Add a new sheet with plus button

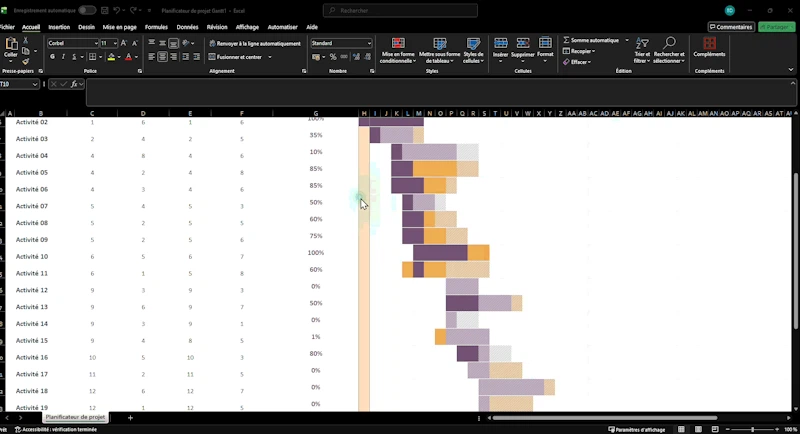tap(130, 418)
